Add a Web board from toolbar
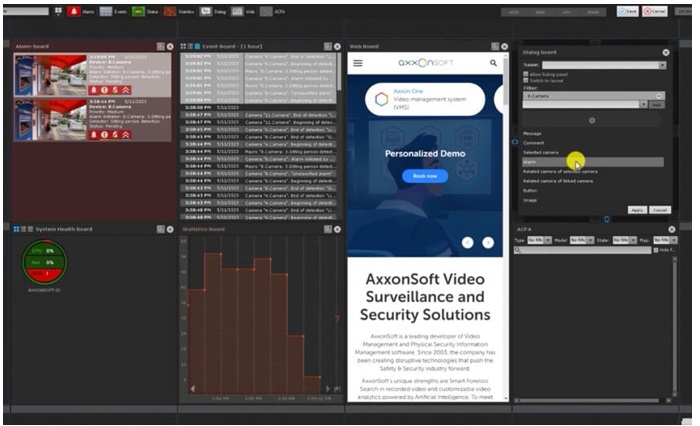 243,12
